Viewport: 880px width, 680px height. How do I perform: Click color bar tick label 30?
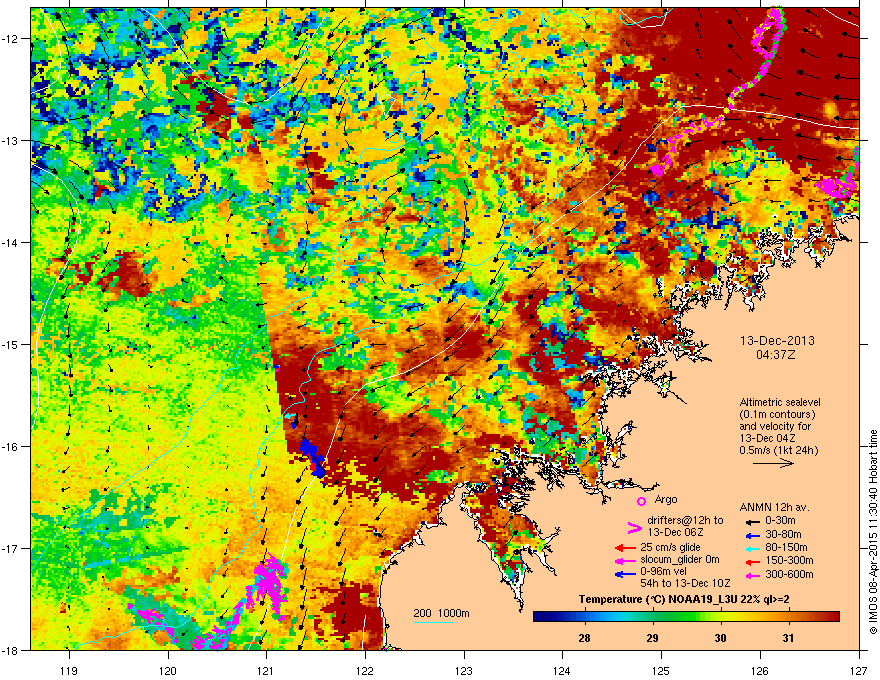point(721,638)
